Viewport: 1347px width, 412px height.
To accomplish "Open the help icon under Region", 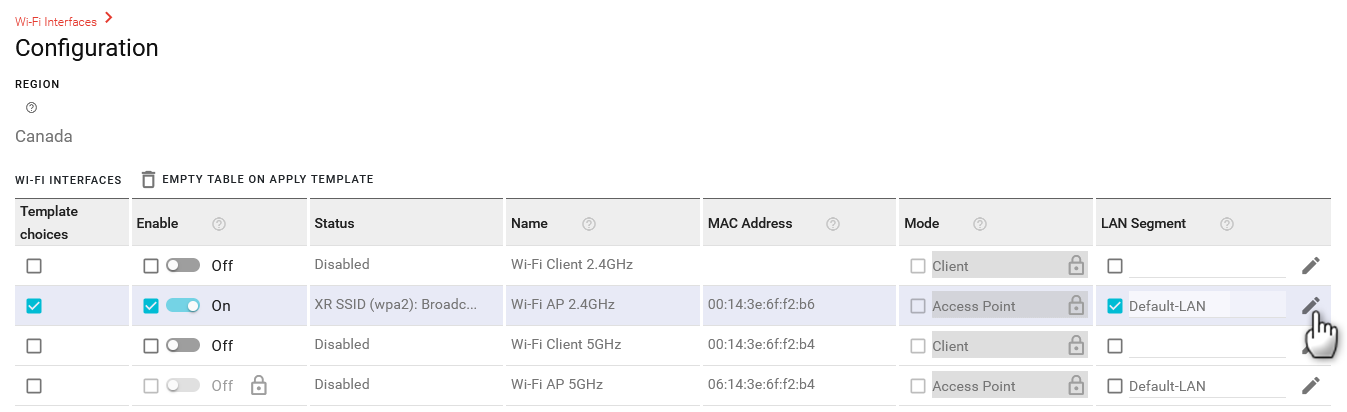I will (x=31, y=108).
